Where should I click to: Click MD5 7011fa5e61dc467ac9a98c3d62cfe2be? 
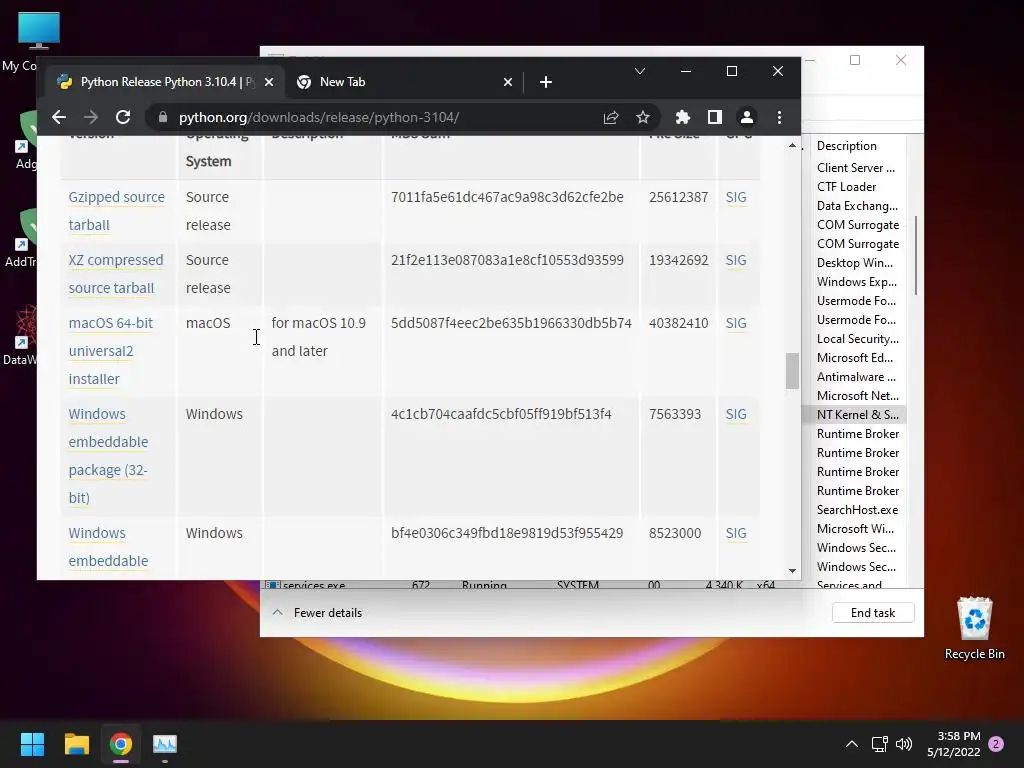507,197
